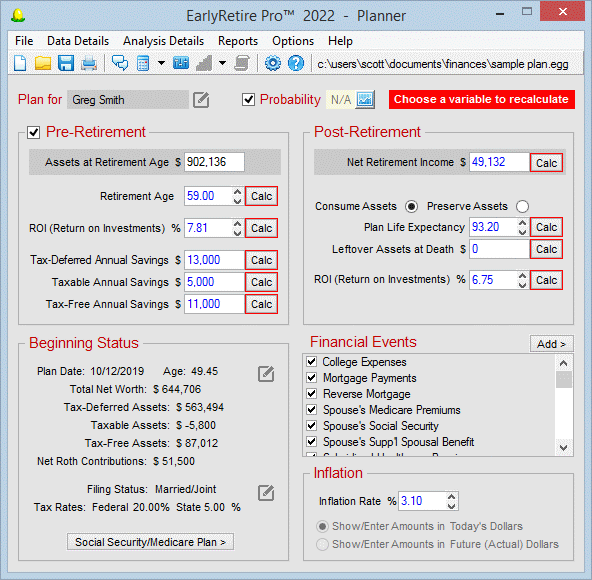Click the Tax-Deferred Annual Savings field

pyautogui.click(x=214, y=260)
